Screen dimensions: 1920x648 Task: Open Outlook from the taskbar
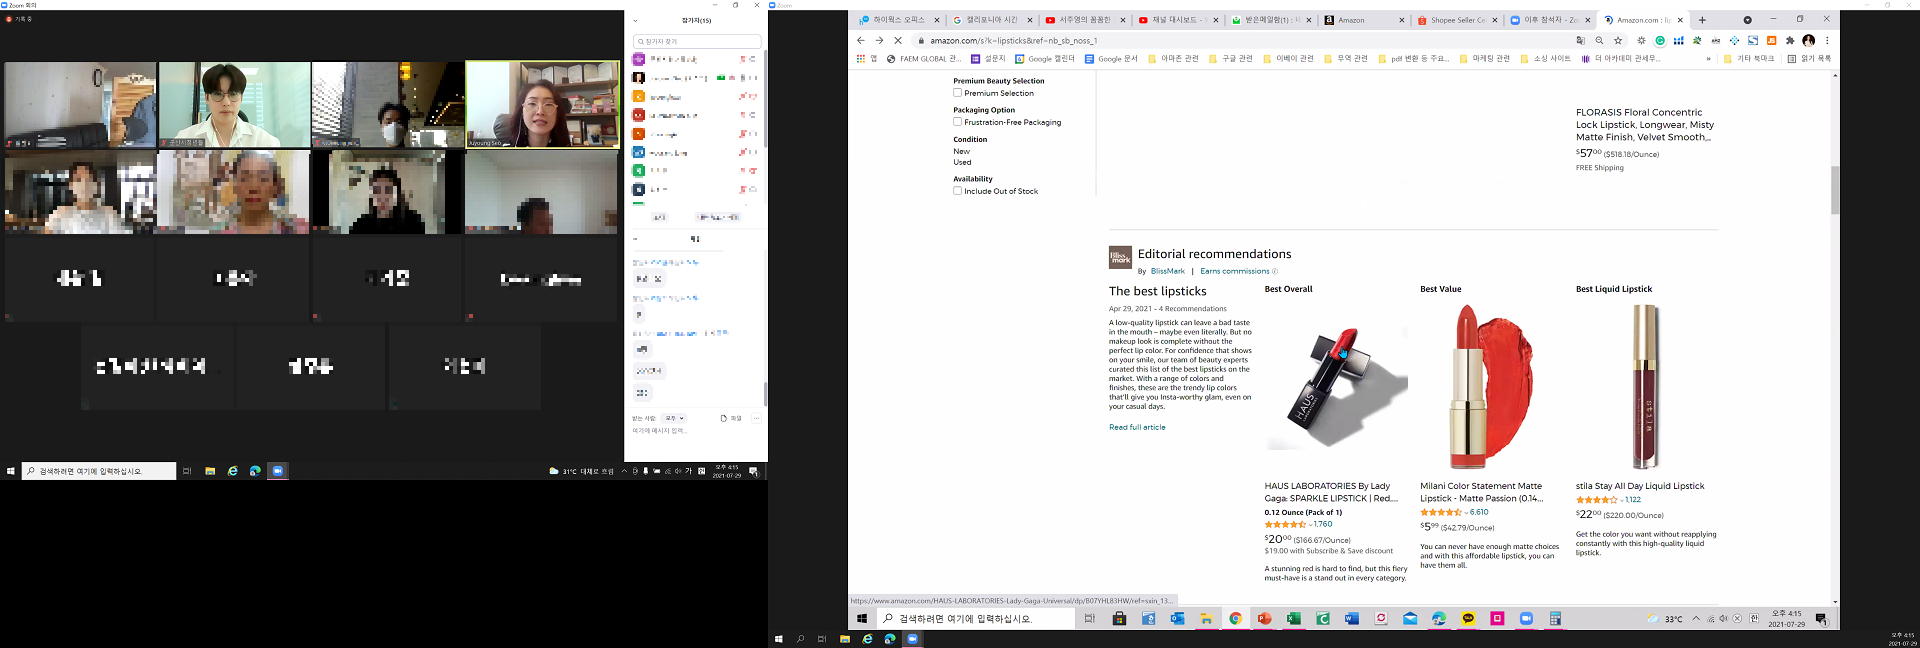pos(1177,619)
